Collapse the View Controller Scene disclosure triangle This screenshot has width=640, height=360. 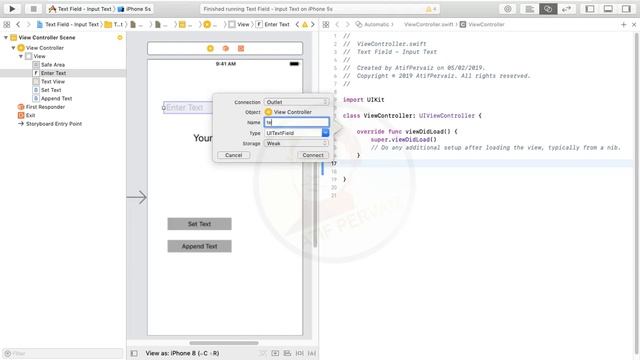6,38
